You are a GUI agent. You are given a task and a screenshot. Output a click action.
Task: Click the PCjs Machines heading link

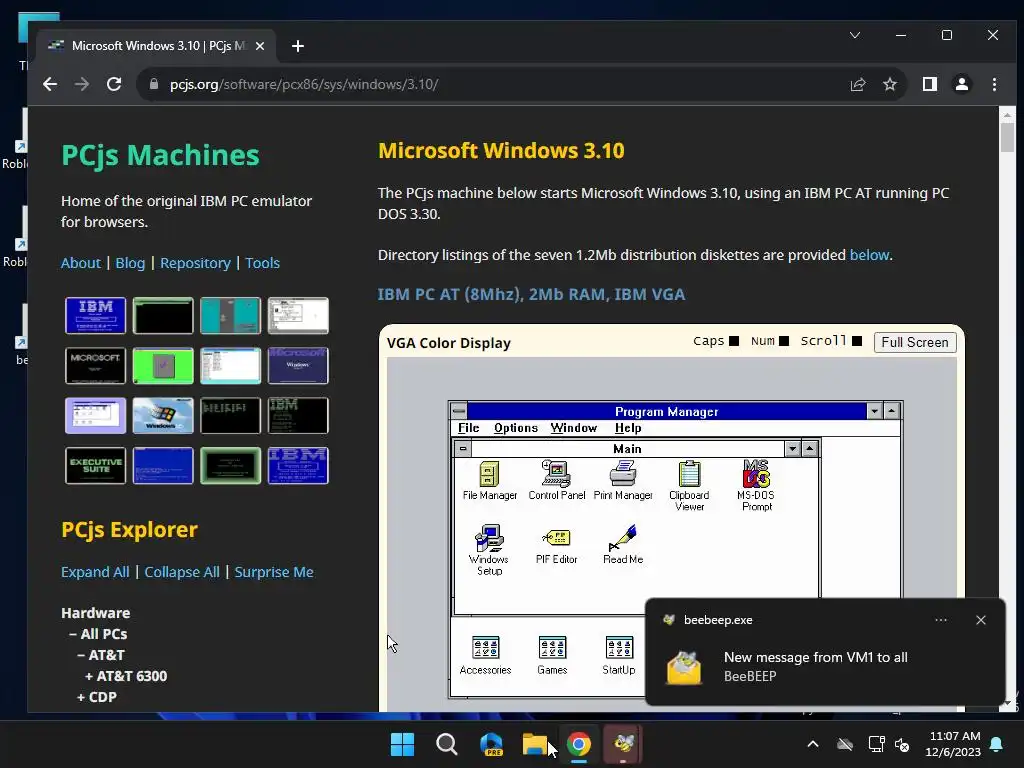(160, 155)
